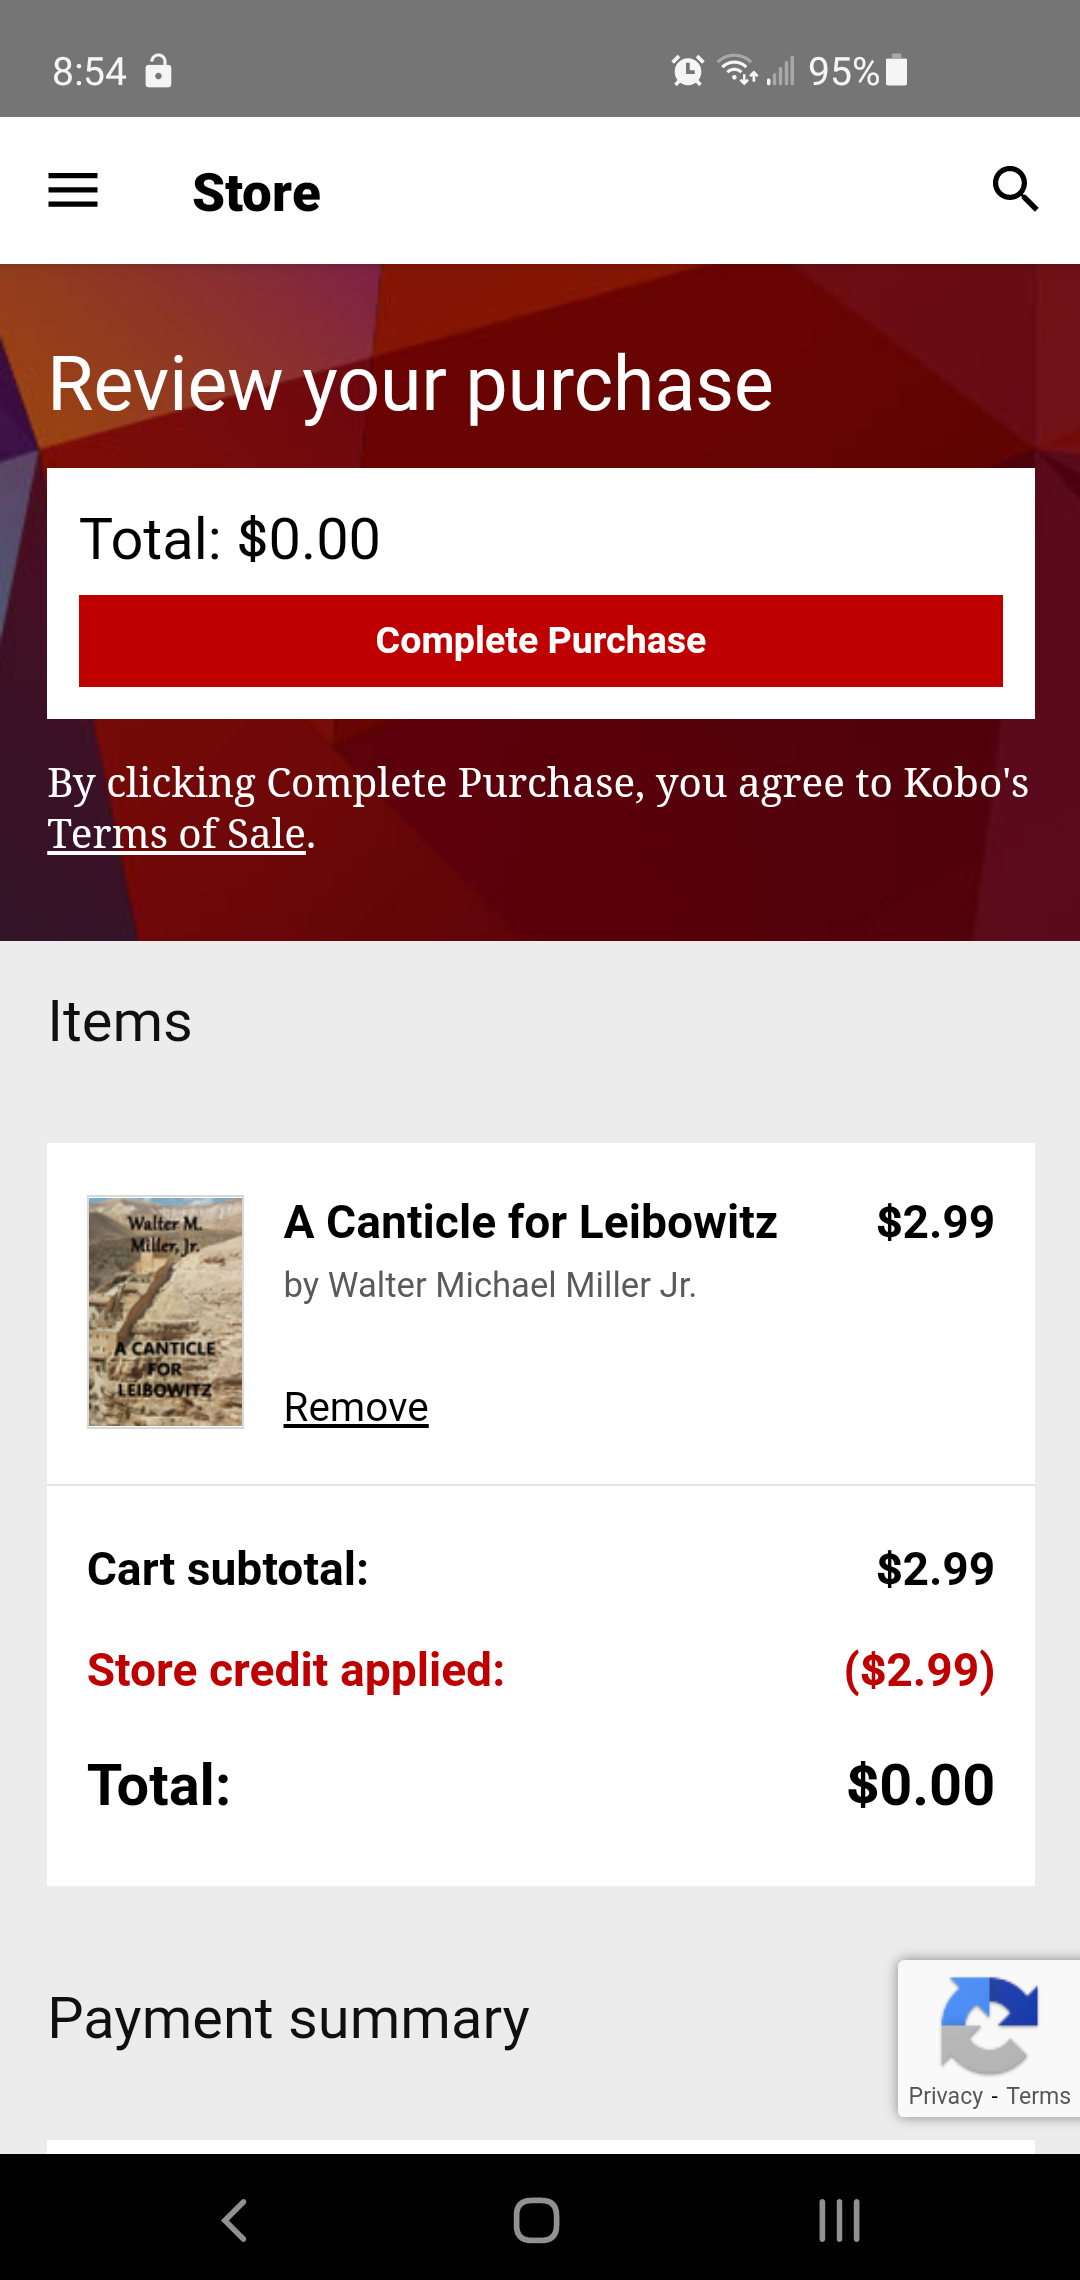Tap the Store credit applied amount
The image size is (1080, 2280).
point(918,1668)
